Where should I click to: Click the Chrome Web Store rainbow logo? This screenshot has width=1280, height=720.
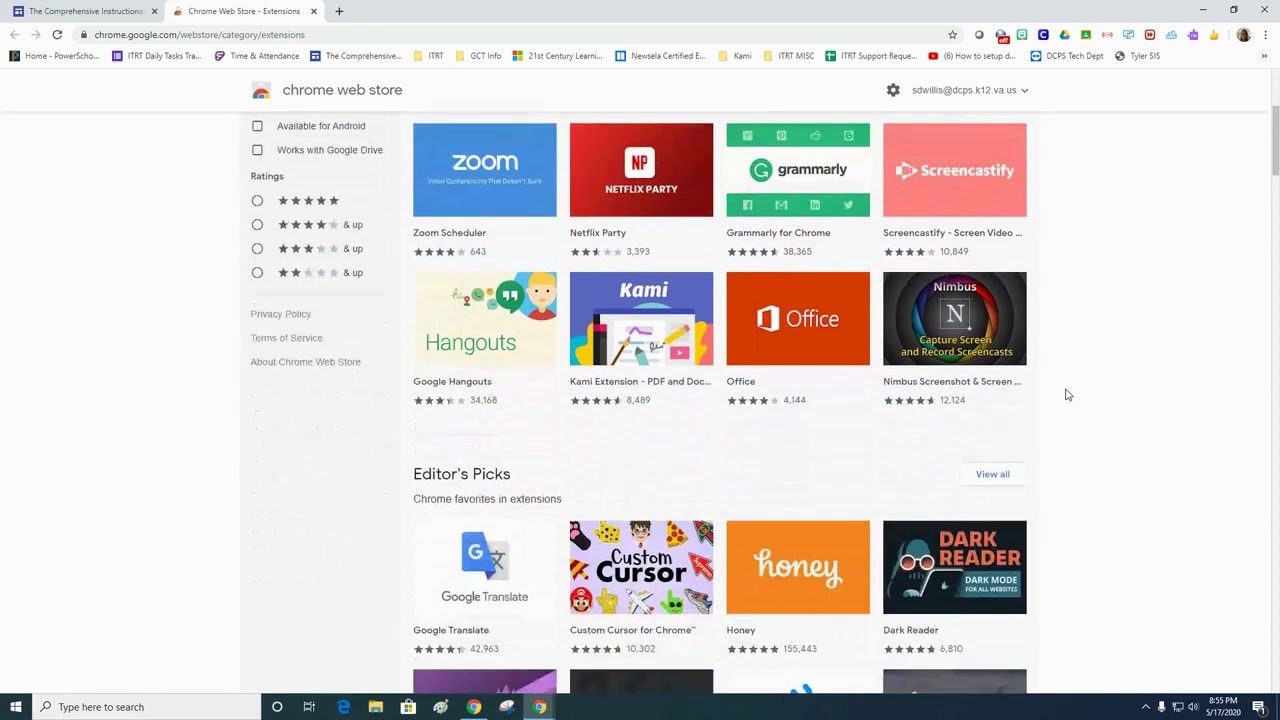(261, 91)
